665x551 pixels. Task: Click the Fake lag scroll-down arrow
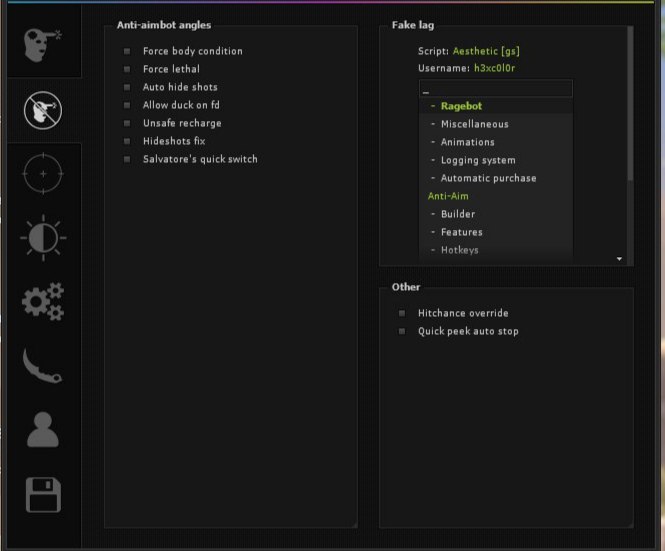point(619,259)
